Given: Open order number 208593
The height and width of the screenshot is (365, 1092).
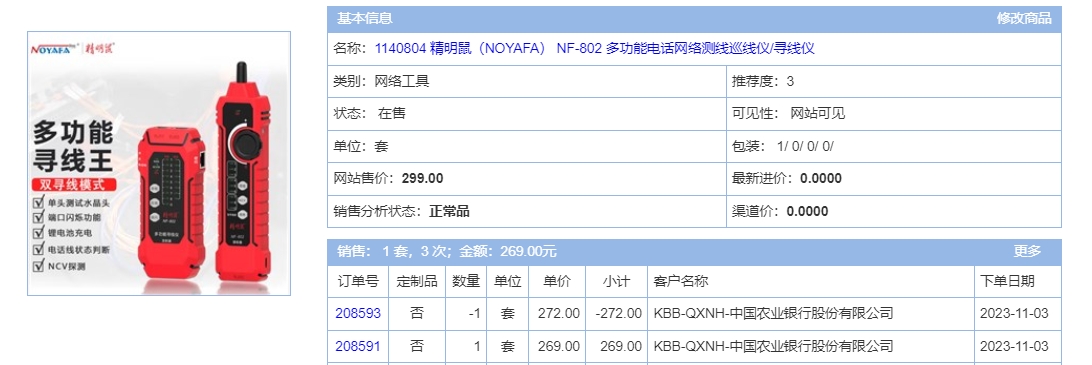Looking at the screenshot, I should [x=358, y=313].
